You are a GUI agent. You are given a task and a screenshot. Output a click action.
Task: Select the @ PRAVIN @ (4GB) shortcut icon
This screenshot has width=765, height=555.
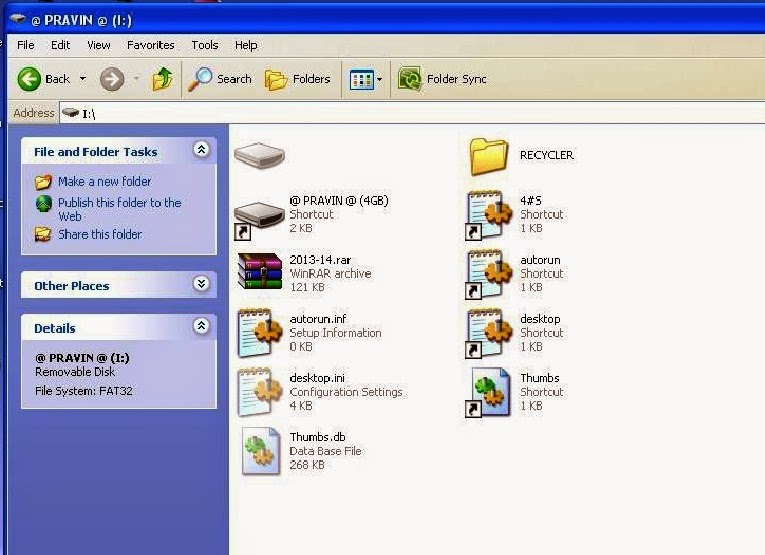259,218
